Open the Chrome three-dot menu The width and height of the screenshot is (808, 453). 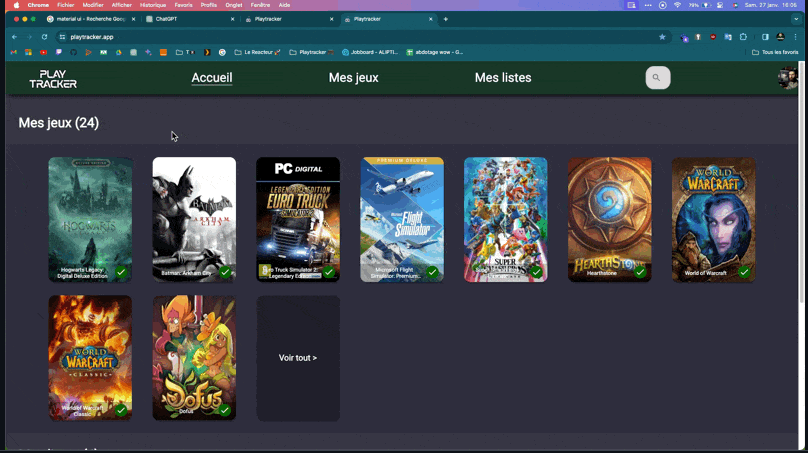[x=796, y=37]
